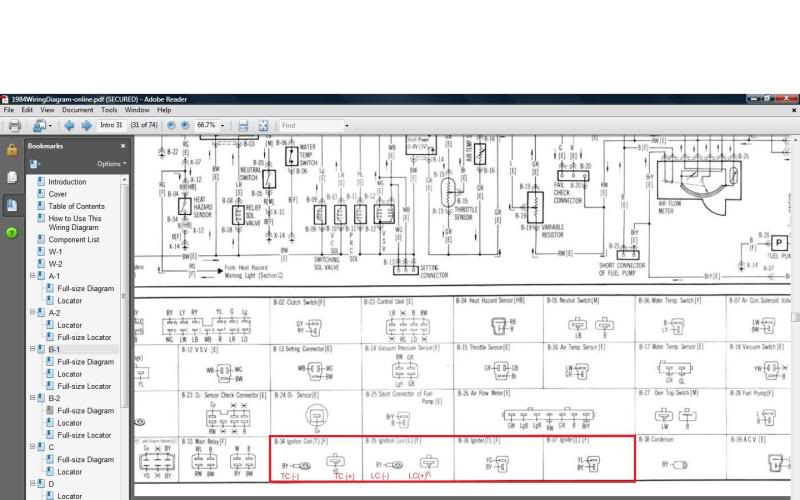Click the zoom field showing 66.7%

207,125
